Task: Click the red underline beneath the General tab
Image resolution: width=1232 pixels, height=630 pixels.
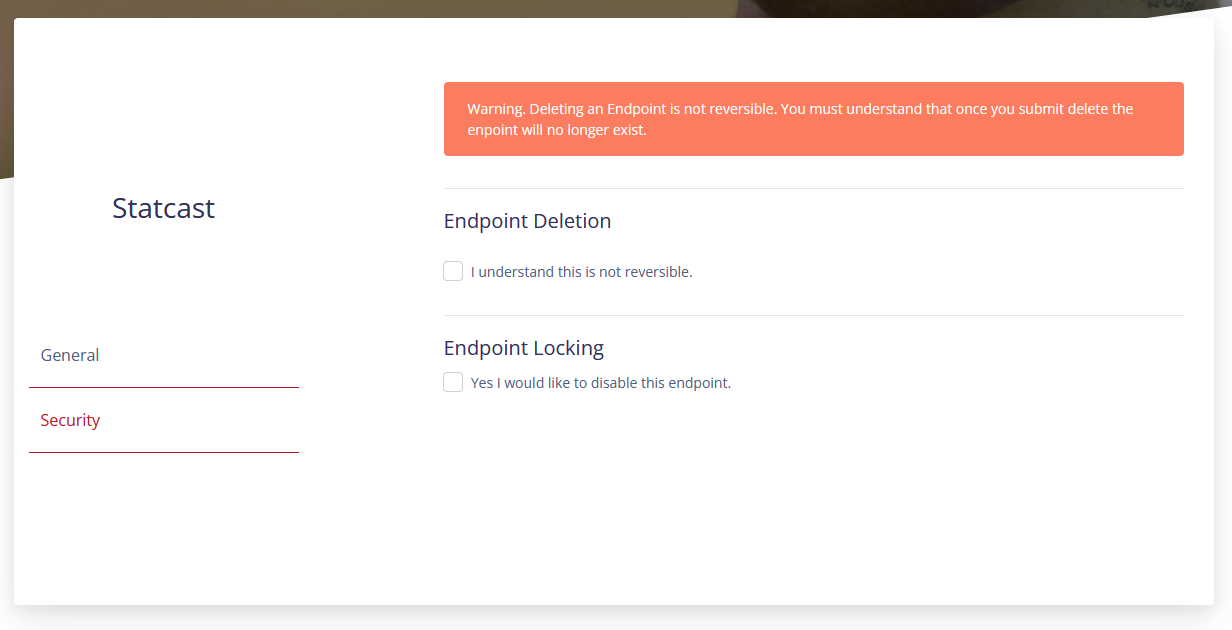Action: coord(163,387)
